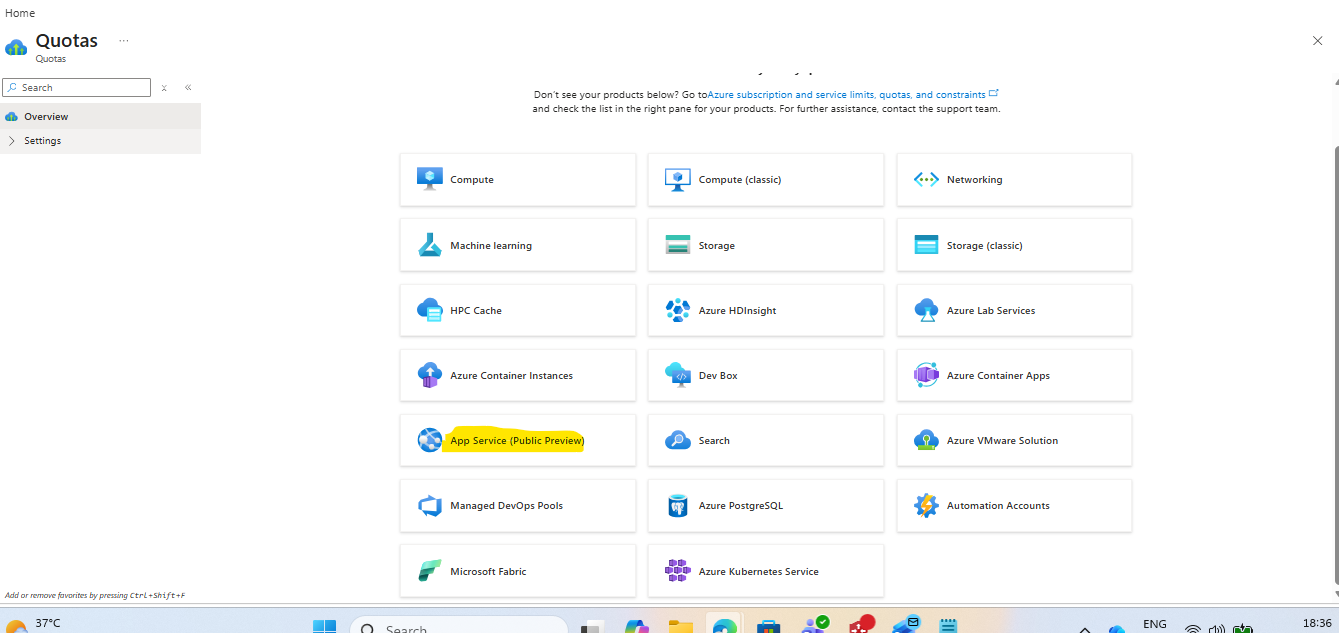Clear sidebar search using the x icon
Screen dimensions: 1339x633
(x=164, y=88)
